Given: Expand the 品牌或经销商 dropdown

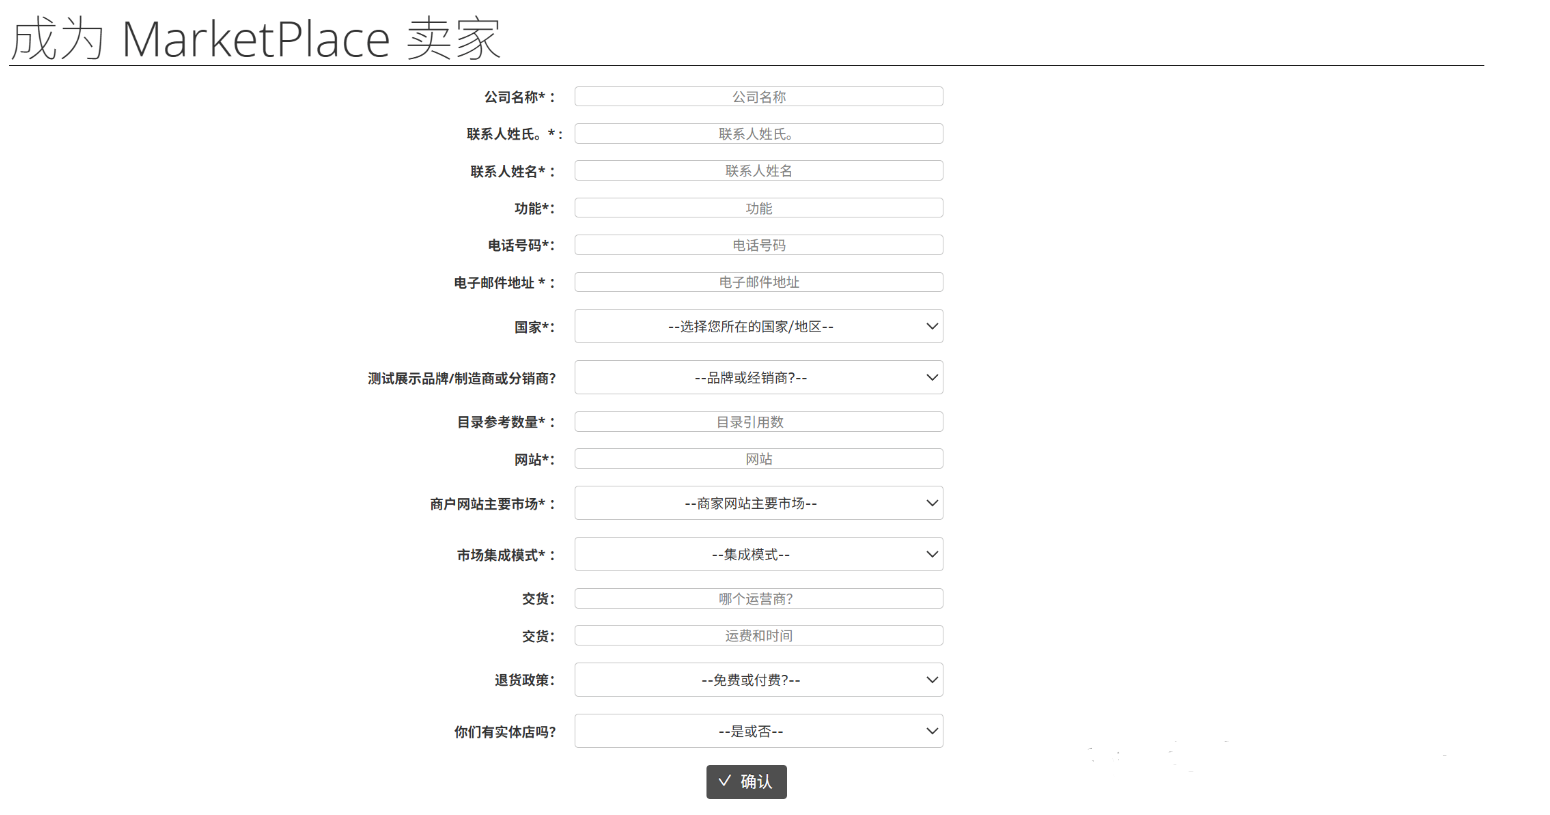Looking at the screenshot, I should [758, 377].
